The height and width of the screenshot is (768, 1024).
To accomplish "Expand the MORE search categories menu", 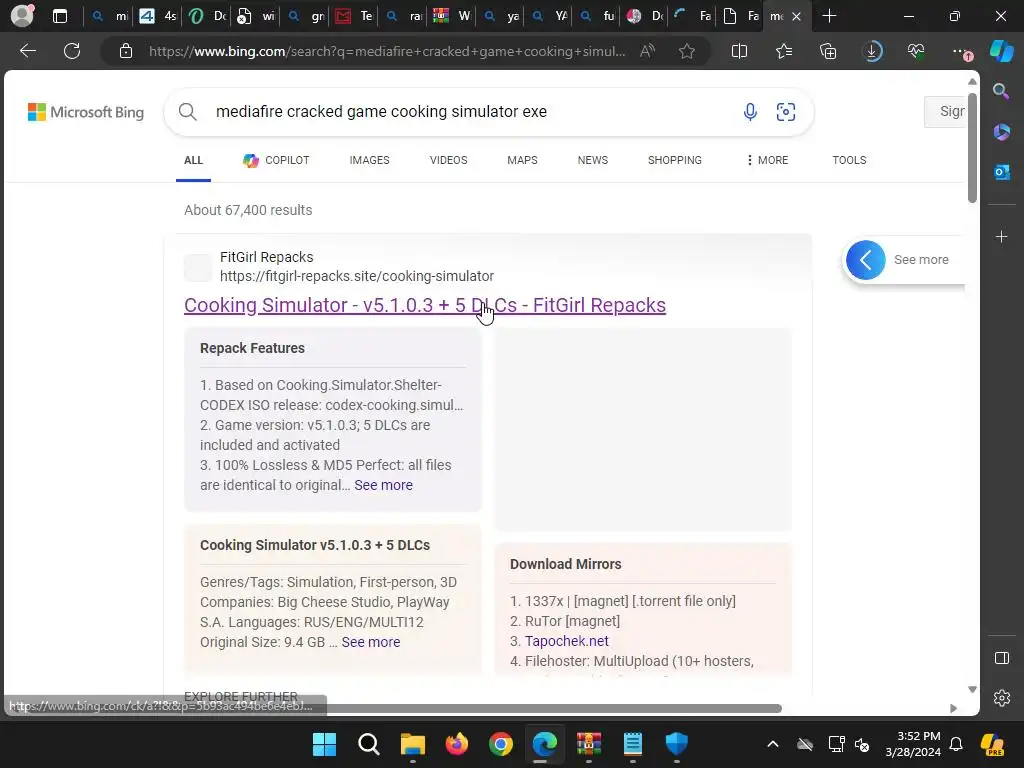I will (x=767, y=160).
